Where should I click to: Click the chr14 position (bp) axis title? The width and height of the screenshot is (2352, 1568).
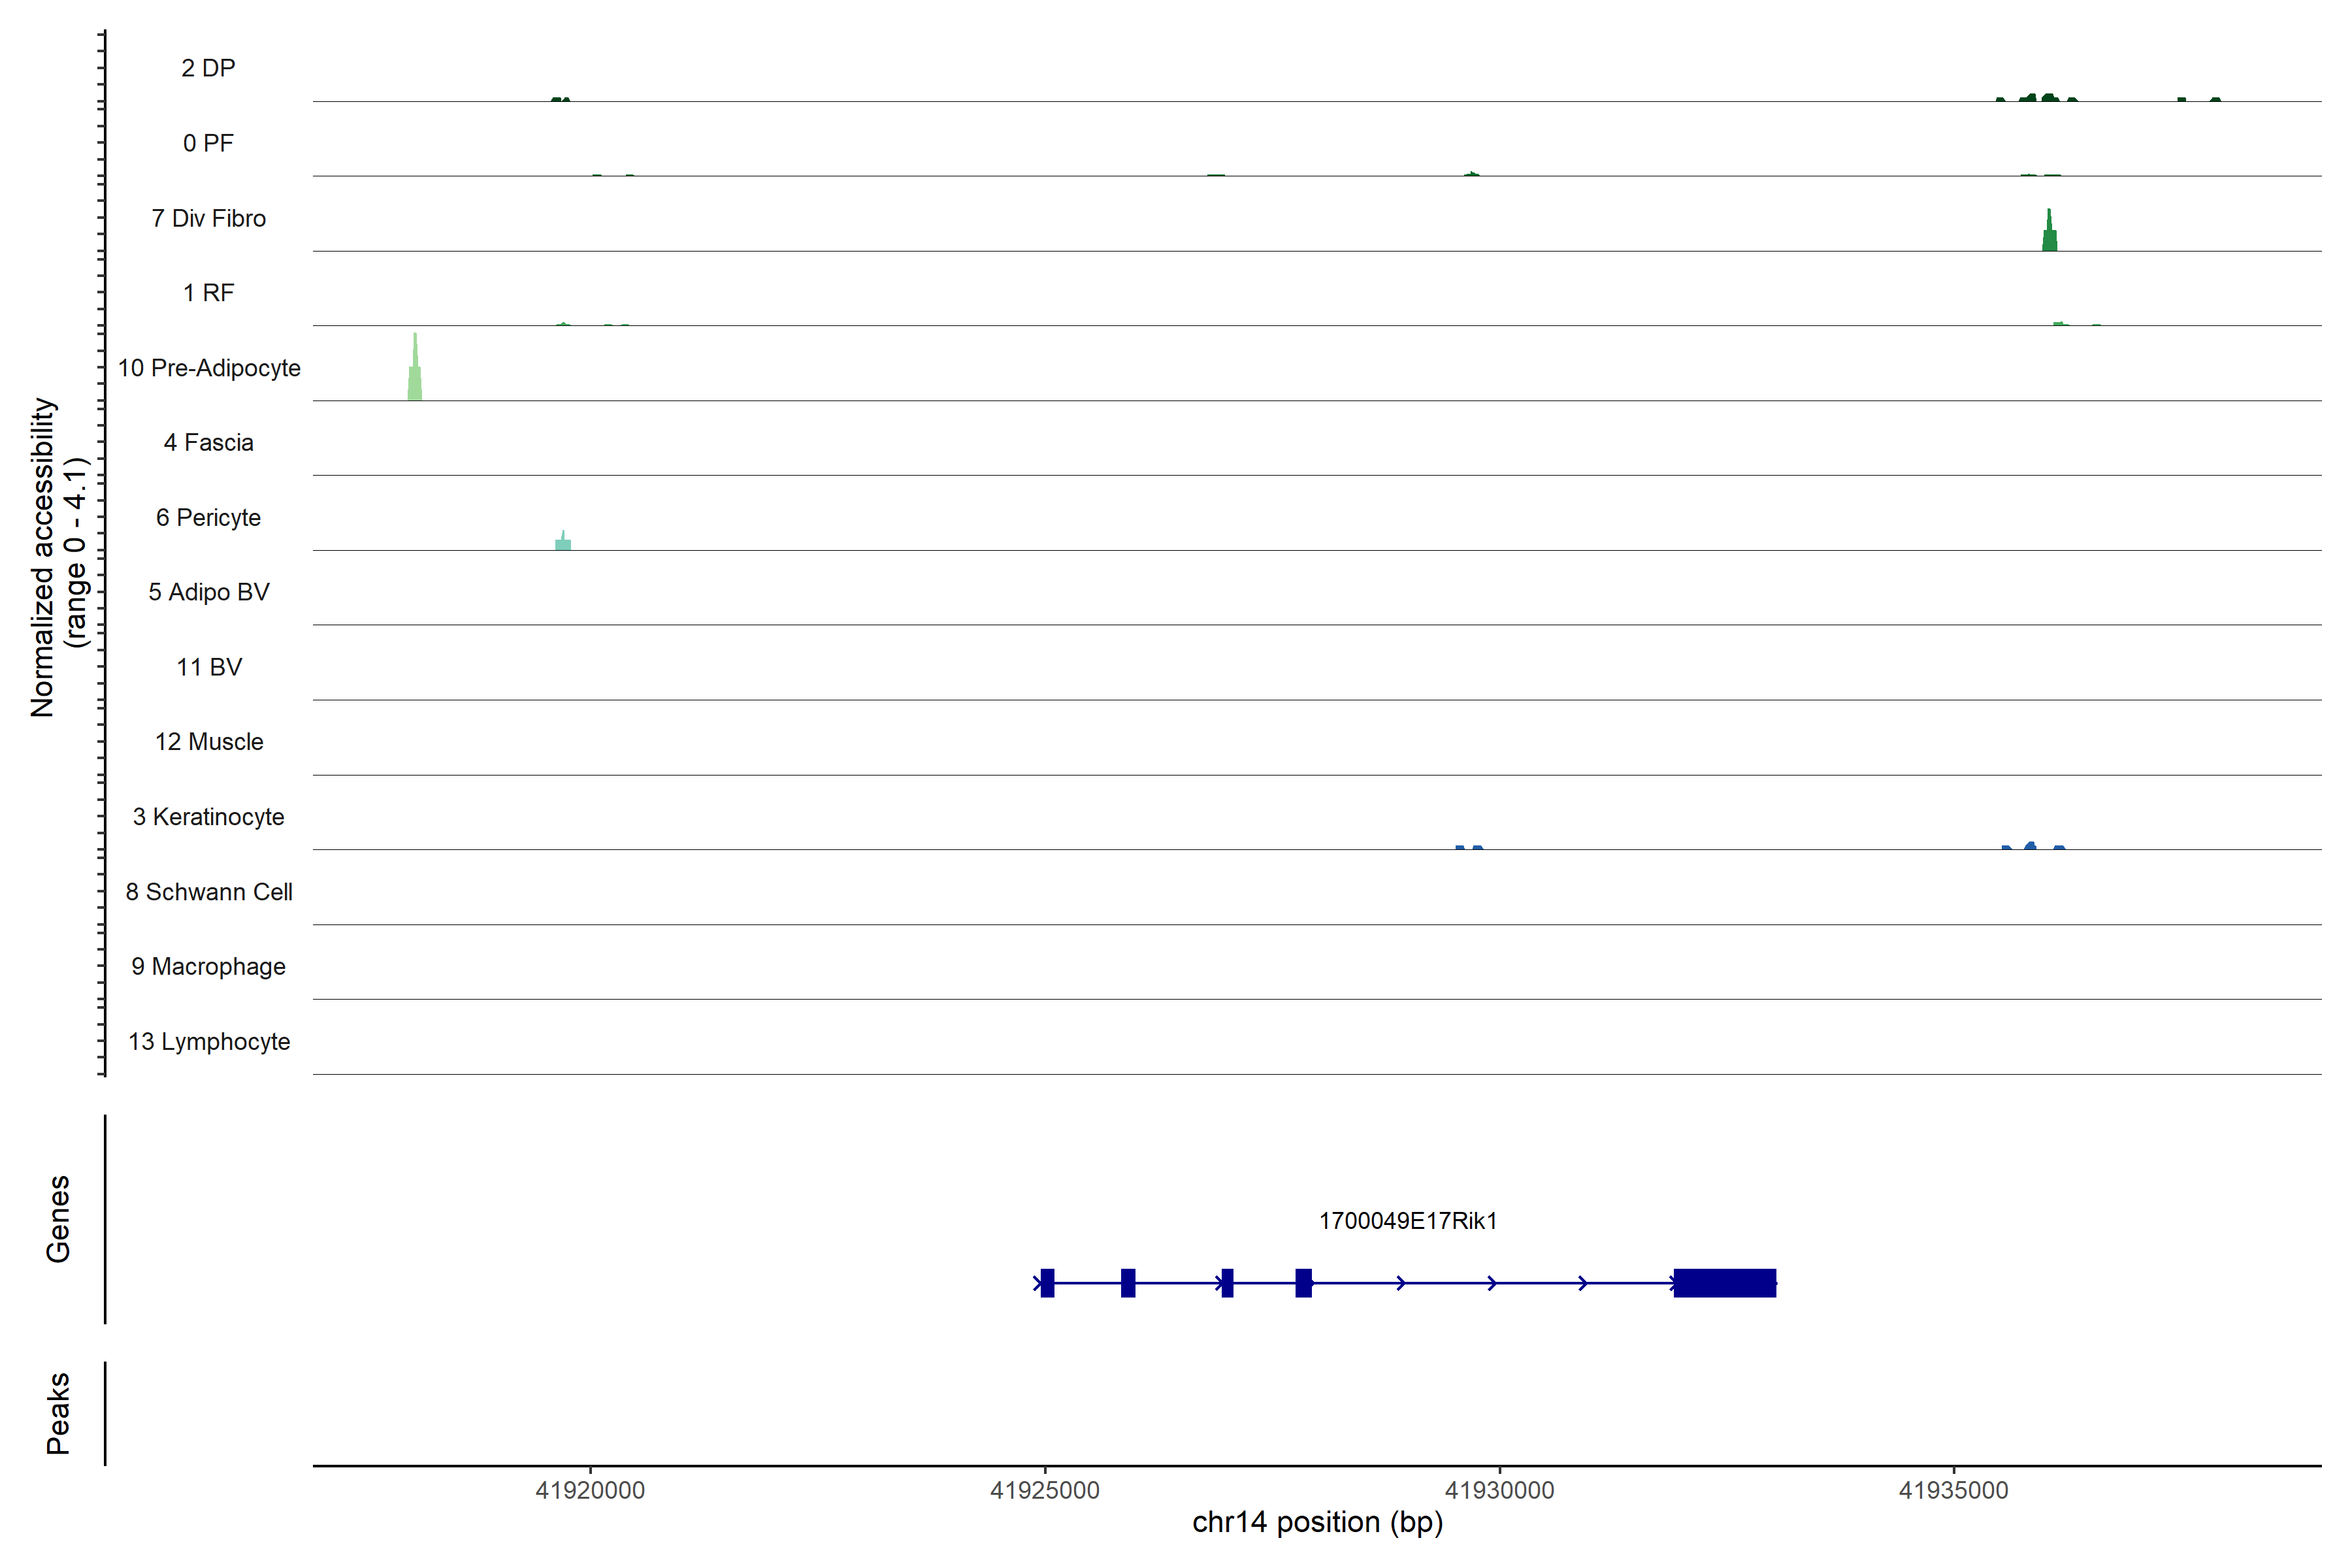pyautogui.click(x=1317, y=1522)
